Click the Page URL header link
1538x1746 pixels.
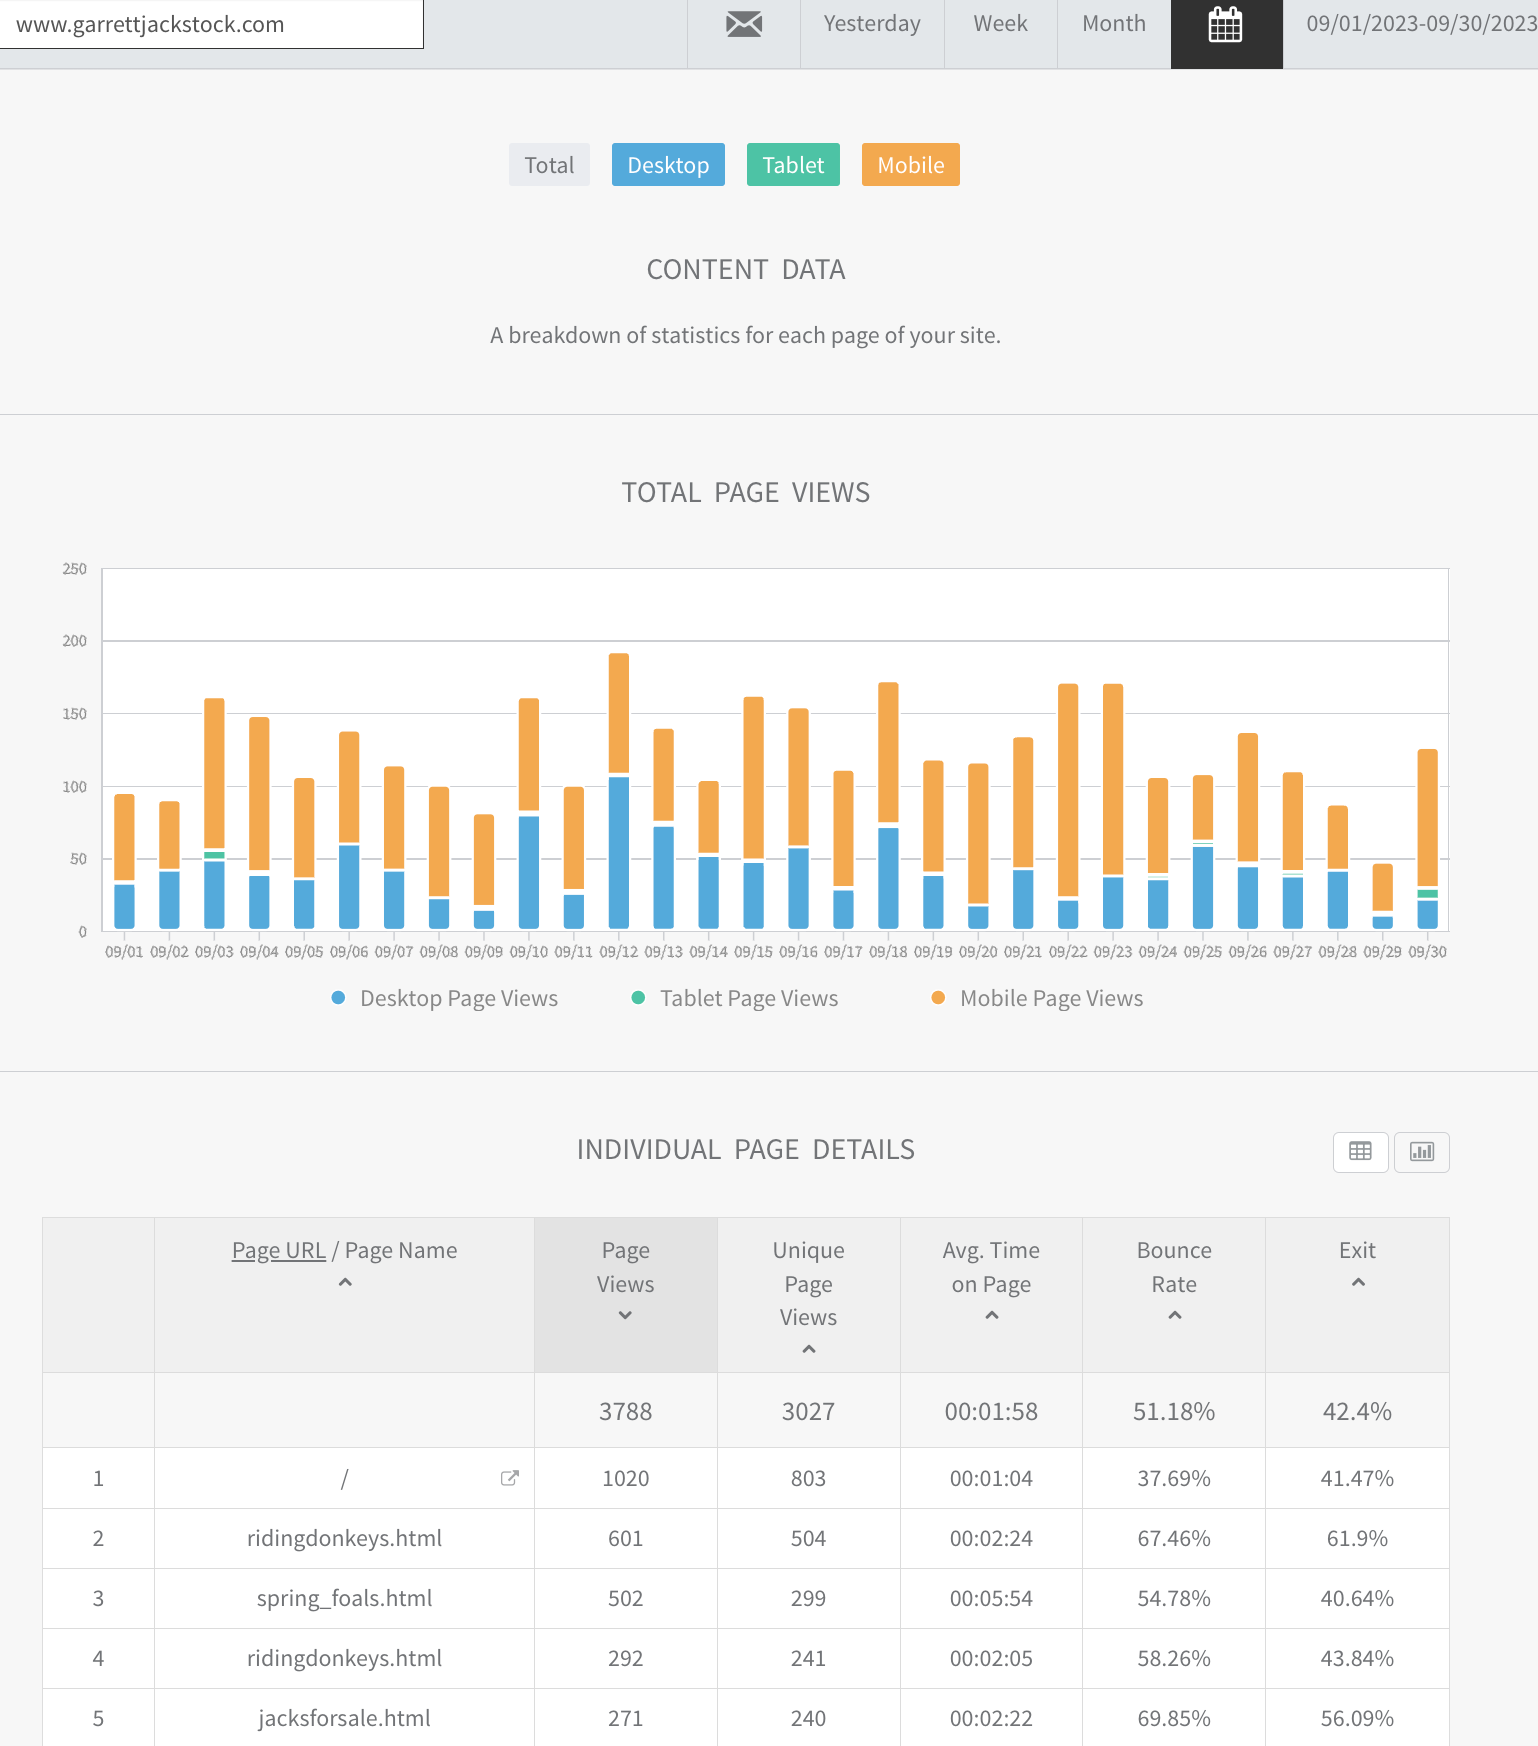click(278, 1250)
